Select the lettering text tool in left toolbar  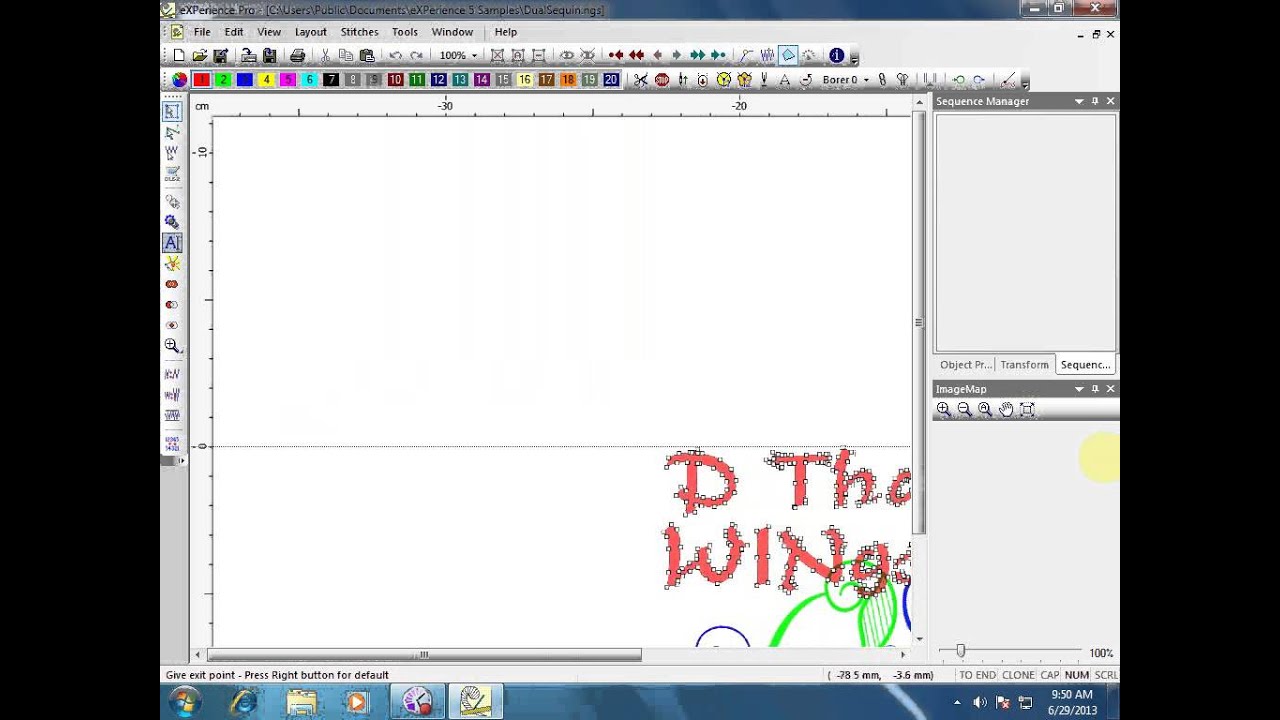click(172, 242)
